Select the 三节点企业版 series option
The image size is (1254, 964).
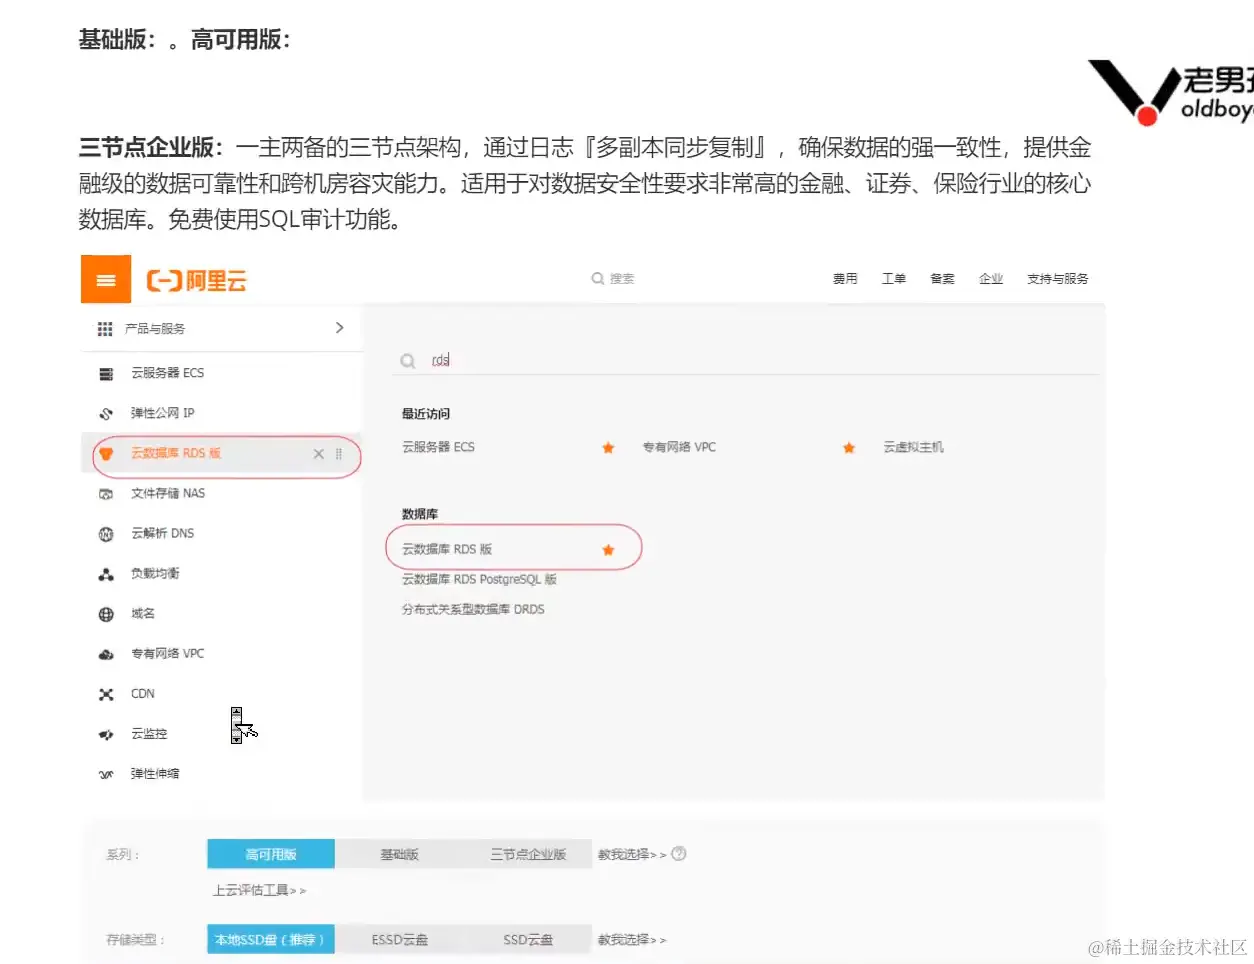528,854
